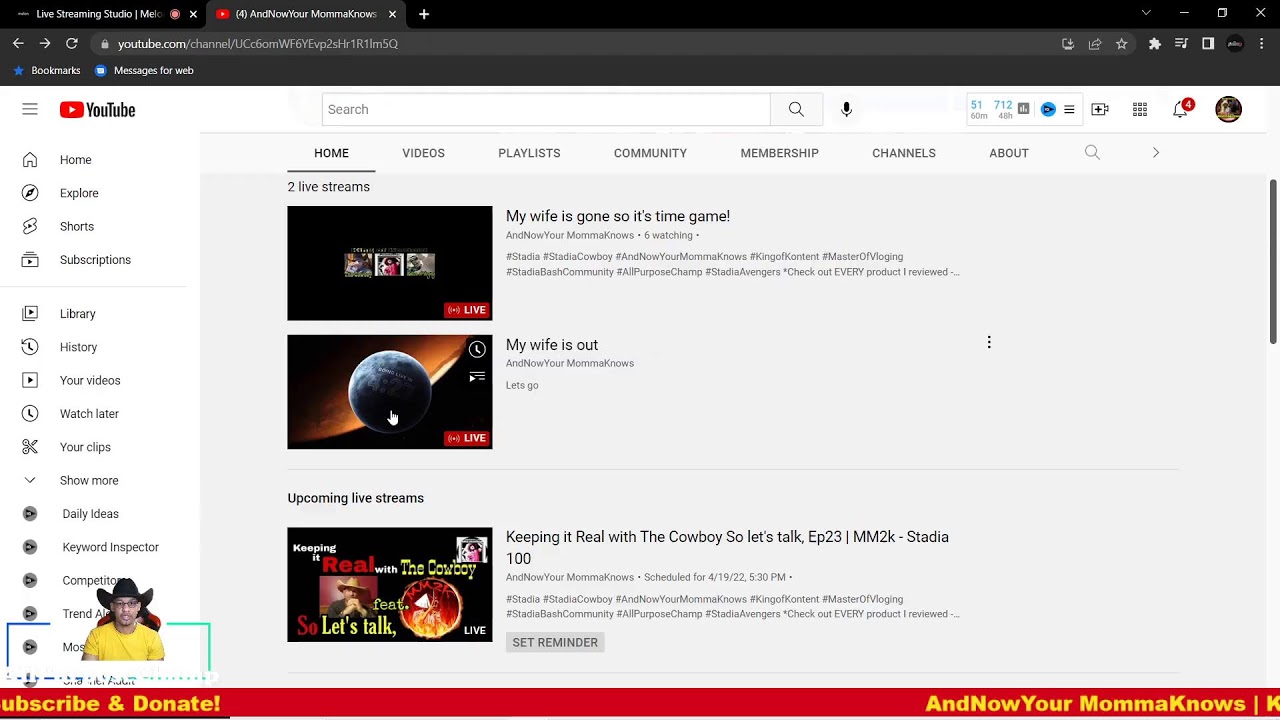1280x720 pixels.
Task: Open Keeping it Real with The Cowboy video
Action: (727, 548)
